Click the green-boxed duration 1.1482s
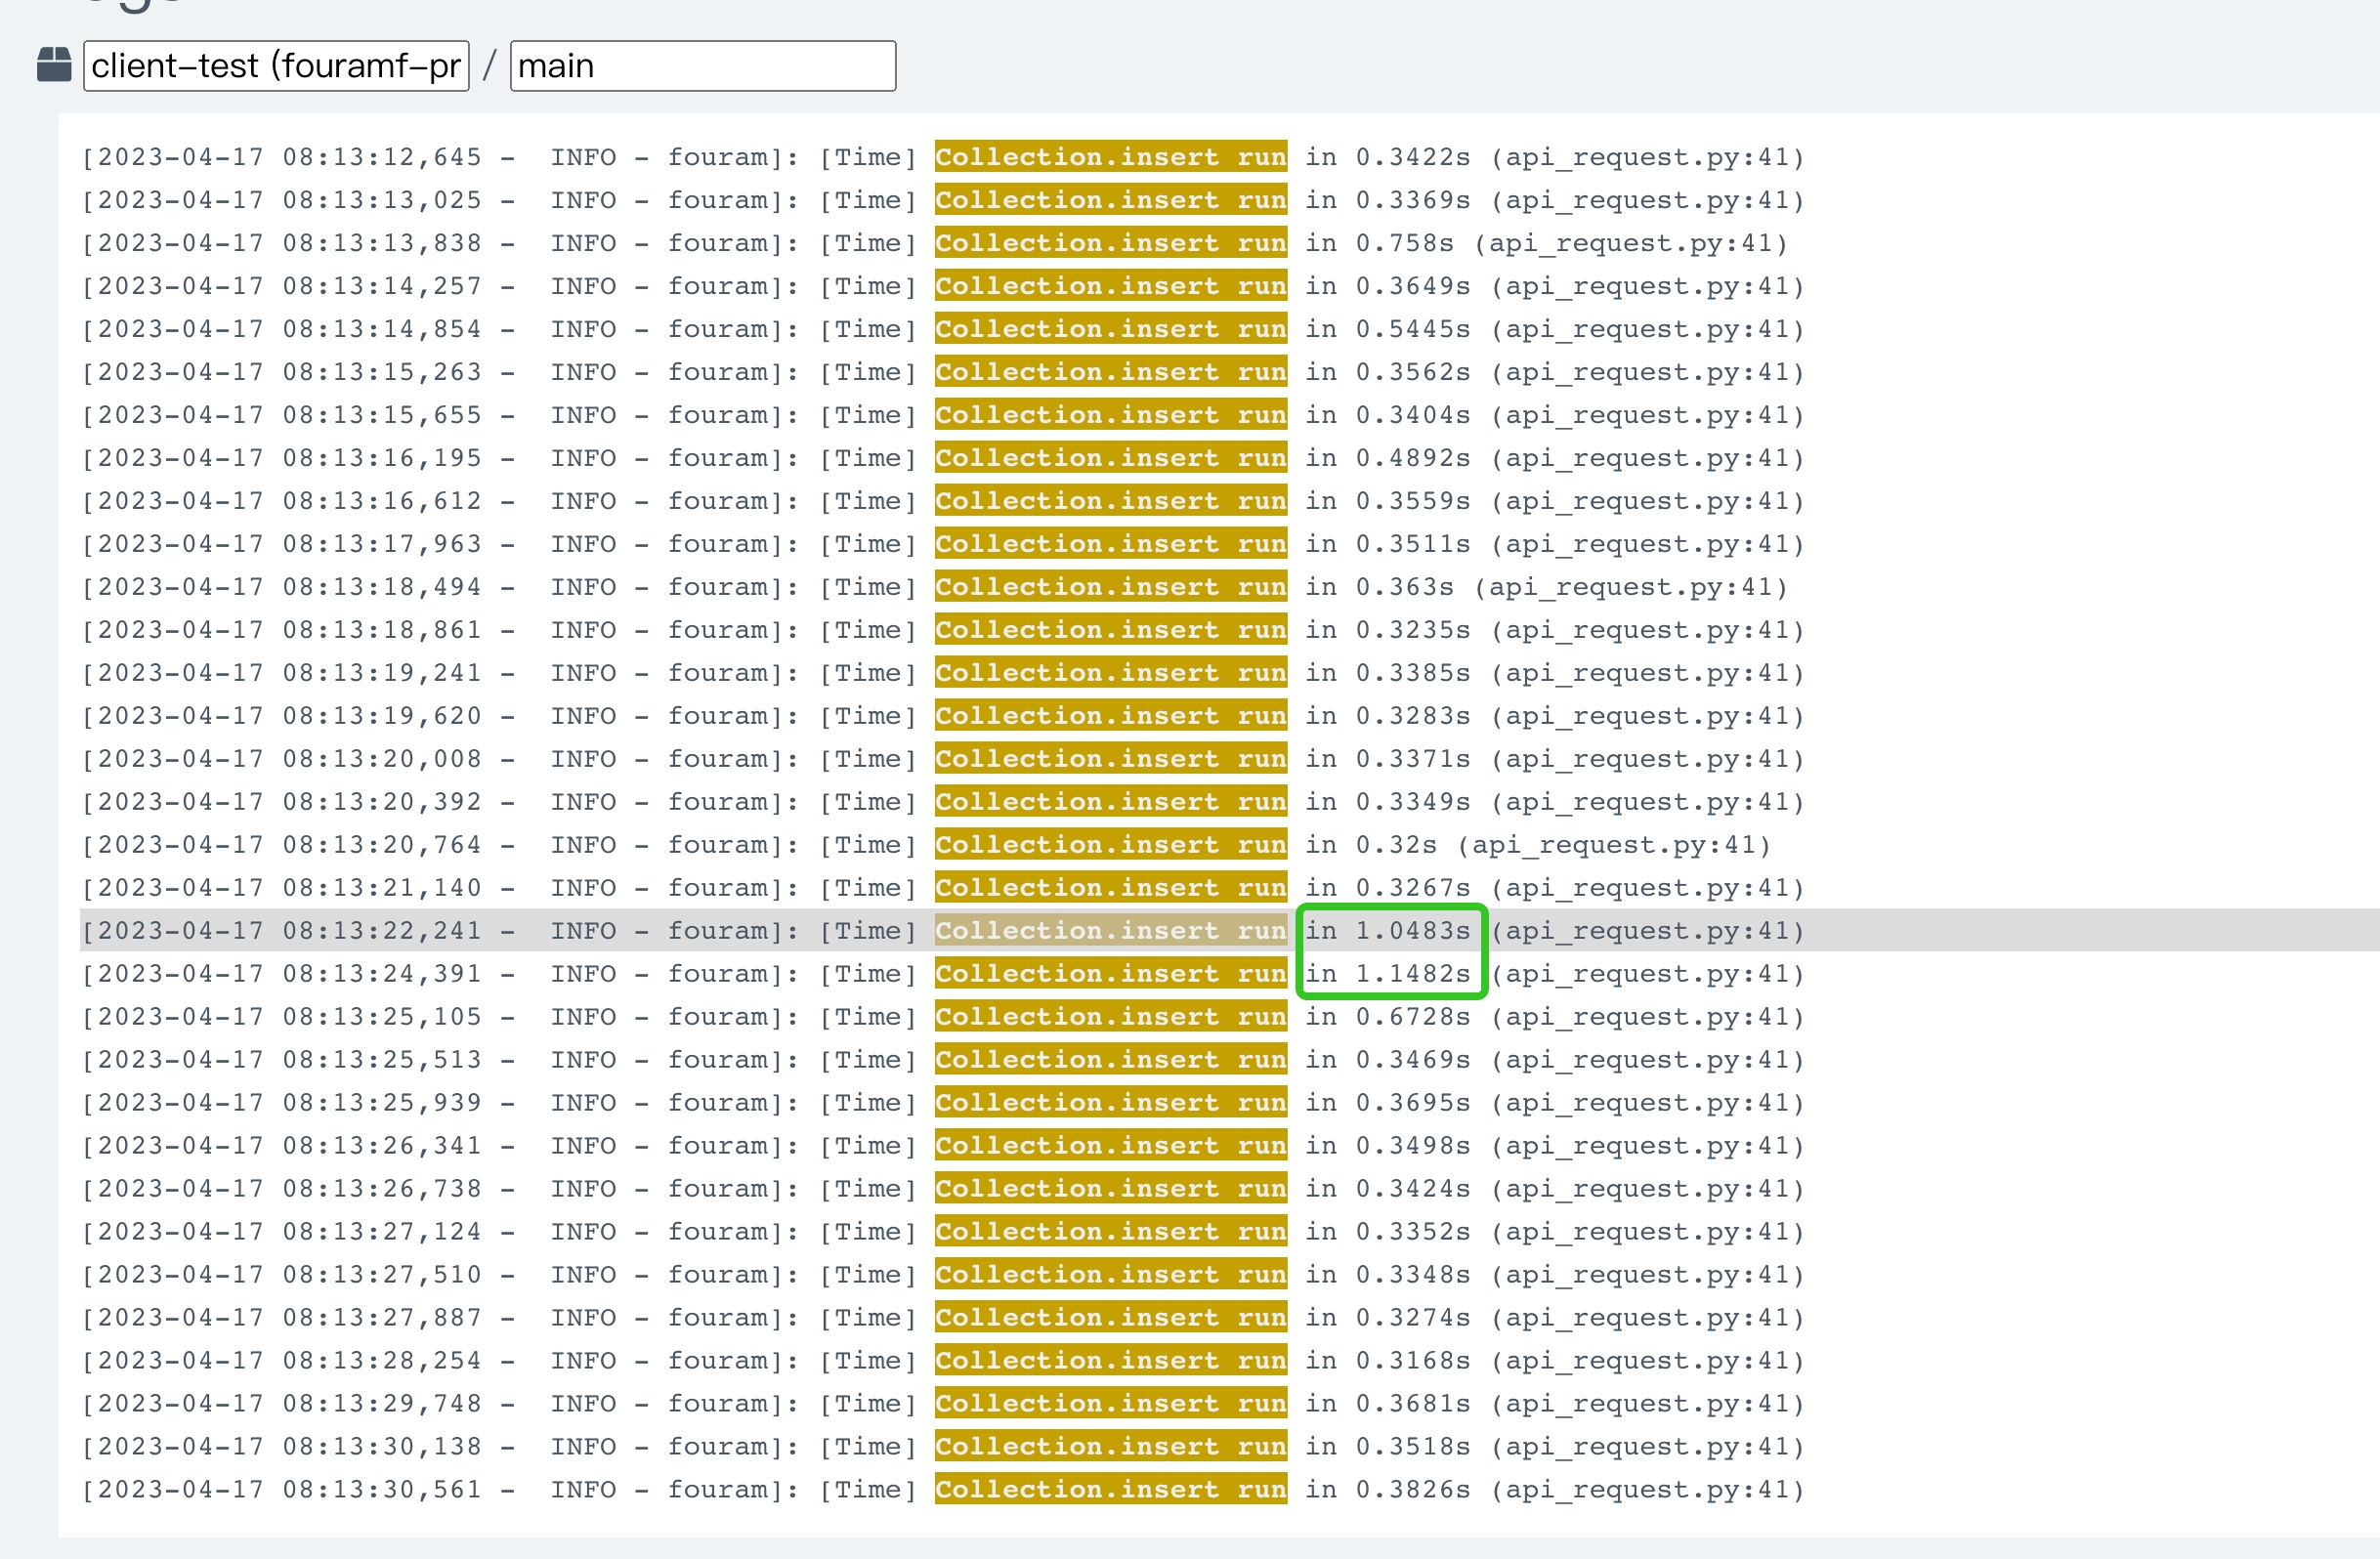 tap(1390, 973)
